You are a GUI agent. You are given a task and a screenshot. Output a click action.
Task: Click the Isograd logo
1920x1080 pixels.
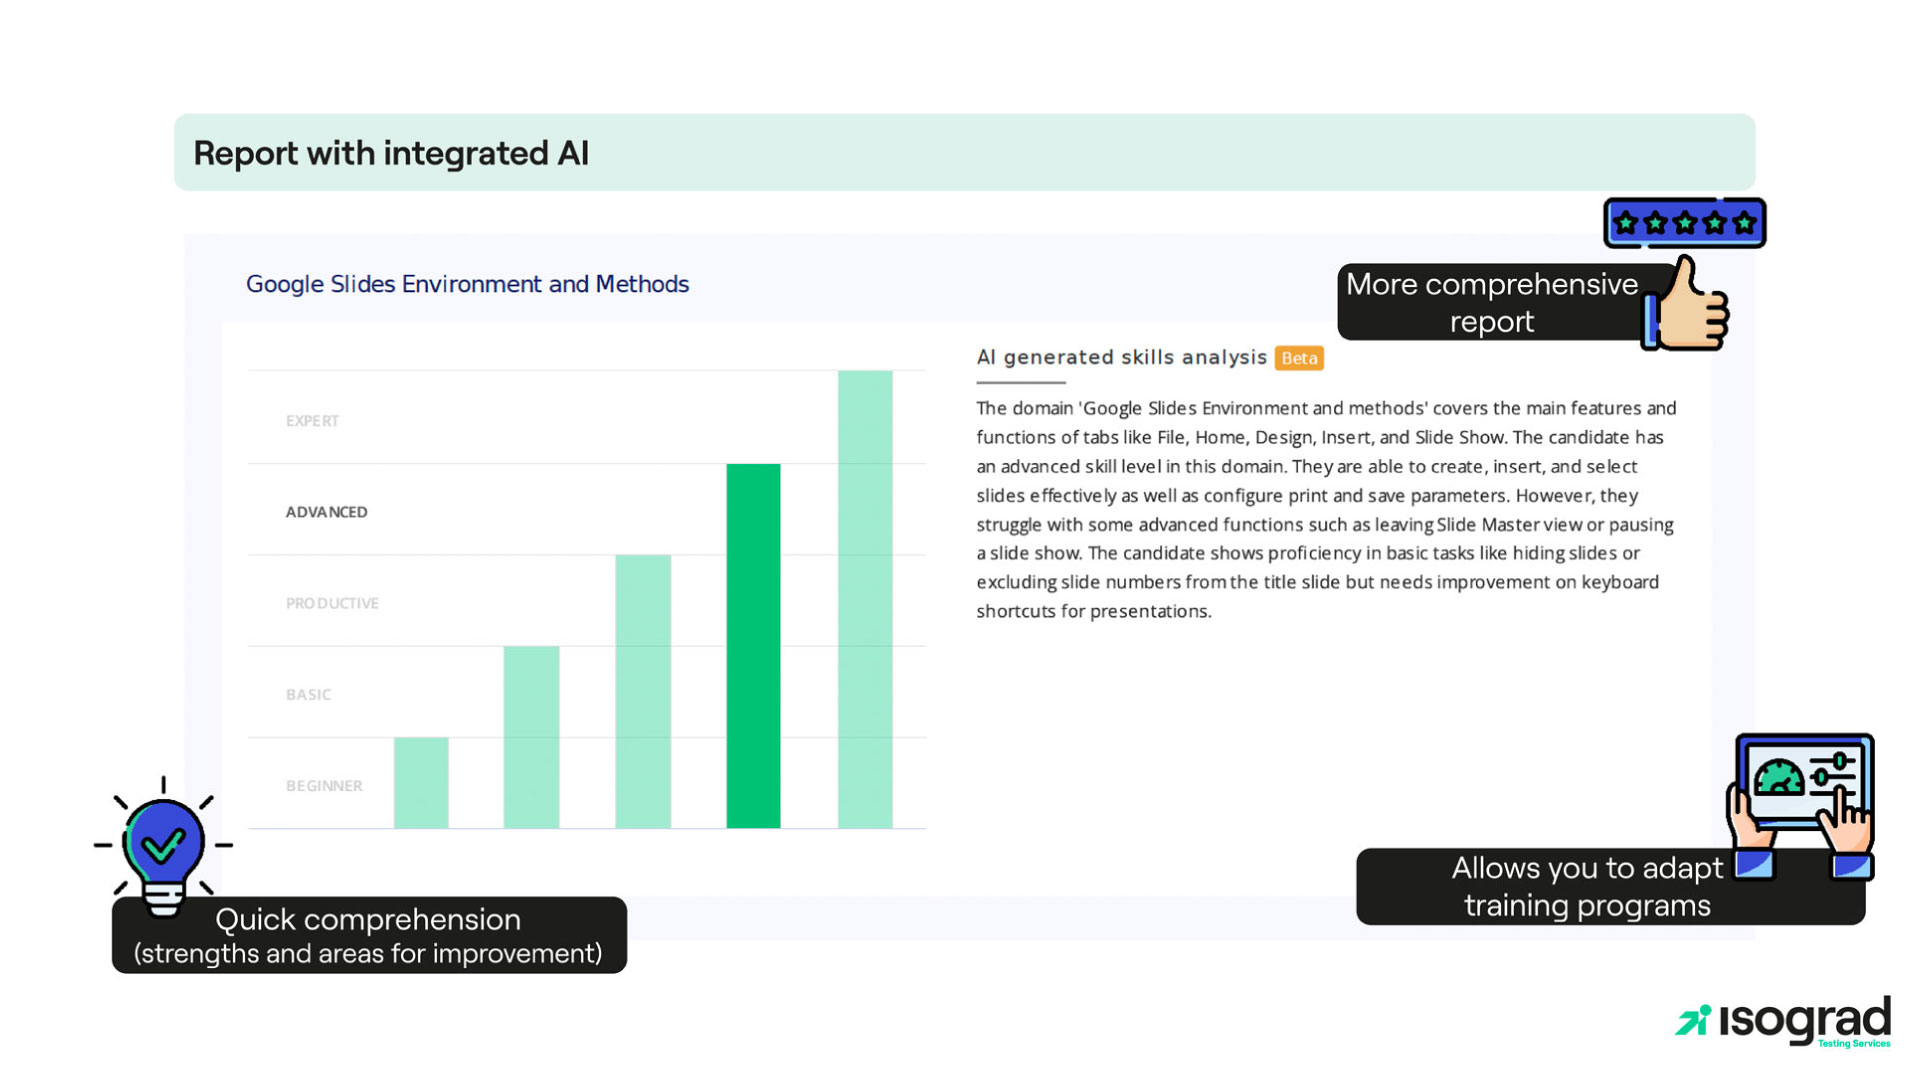tap(1783, 1021)
